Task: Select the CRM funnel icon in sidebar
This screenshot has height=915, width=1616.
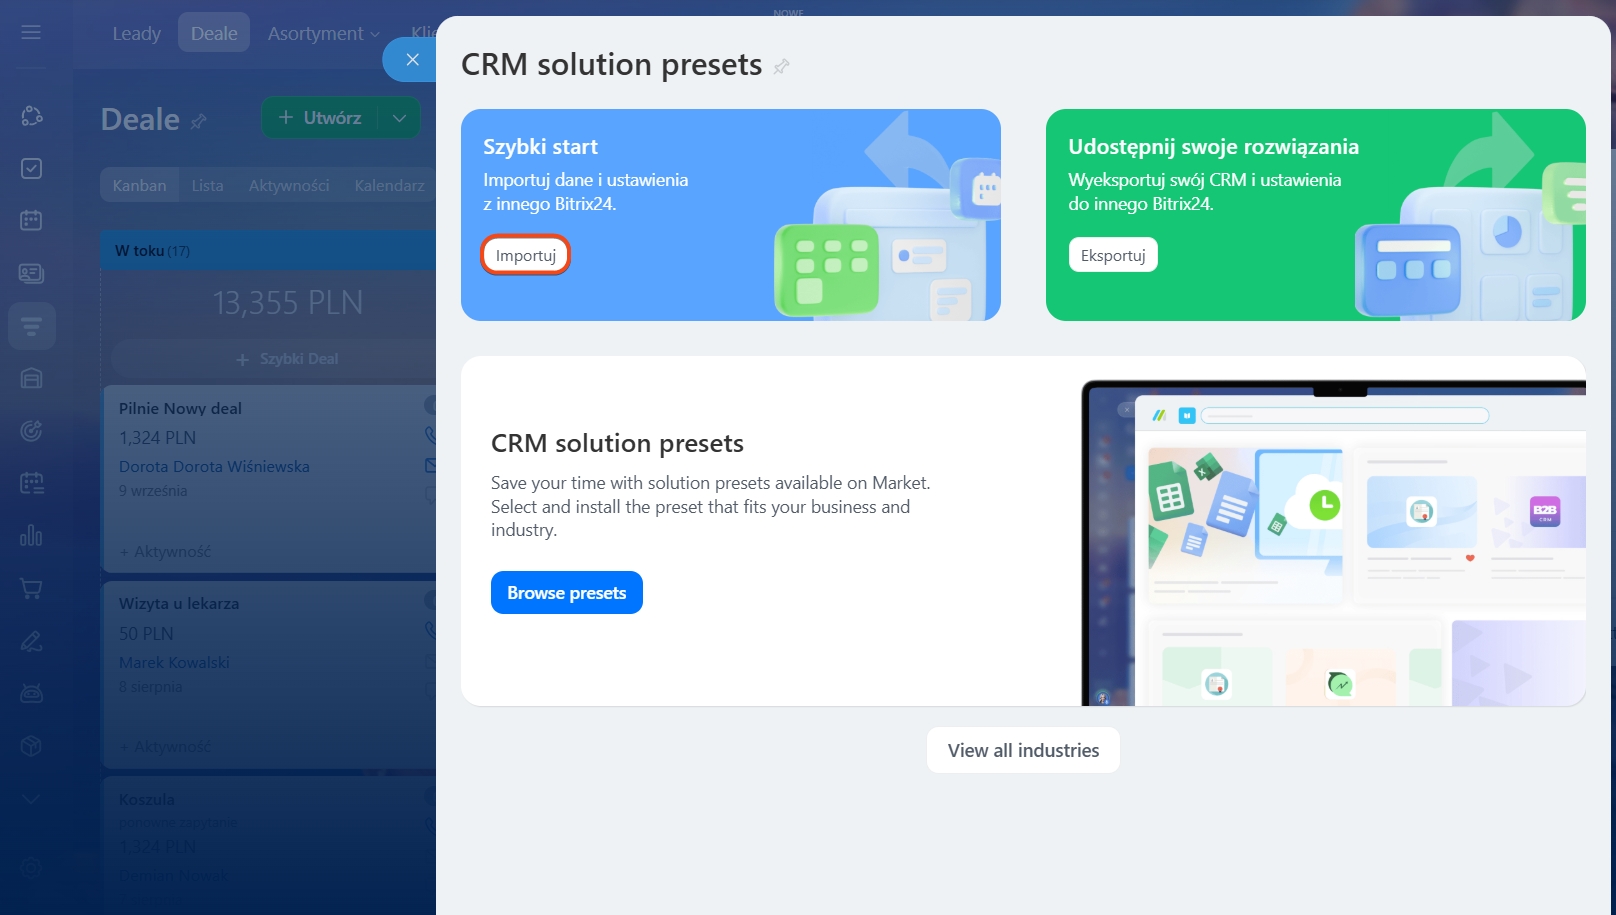Action: tap(31, 326)
